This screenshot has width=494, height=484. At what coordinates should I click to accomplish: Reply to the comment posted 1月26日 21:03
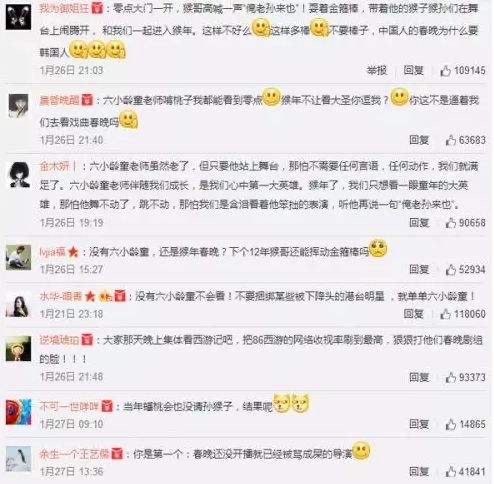click(413, 70)
